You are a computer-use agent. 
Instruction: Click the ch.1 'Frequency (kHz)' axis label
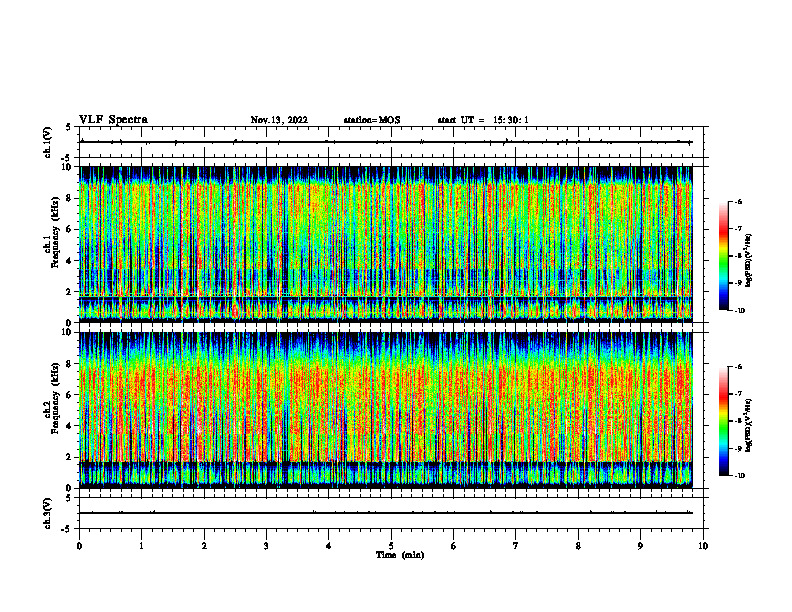(x=55, y=232)
